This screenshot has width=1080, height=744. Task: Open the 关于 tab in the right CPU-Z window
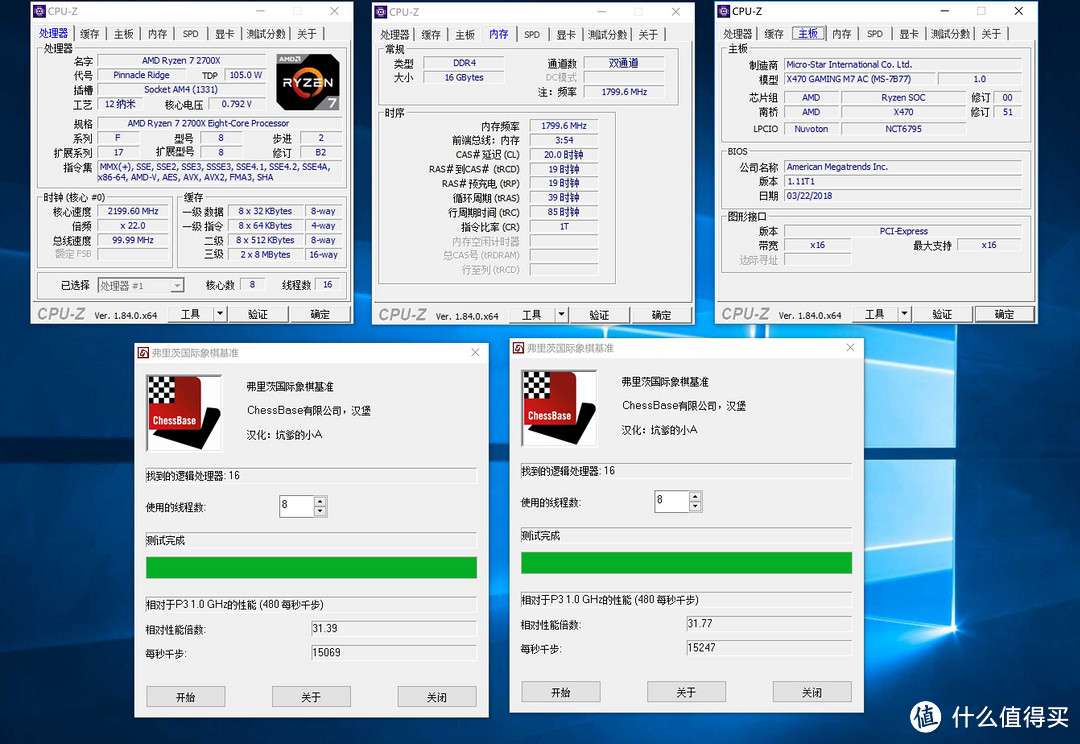[x=991, y=34]
